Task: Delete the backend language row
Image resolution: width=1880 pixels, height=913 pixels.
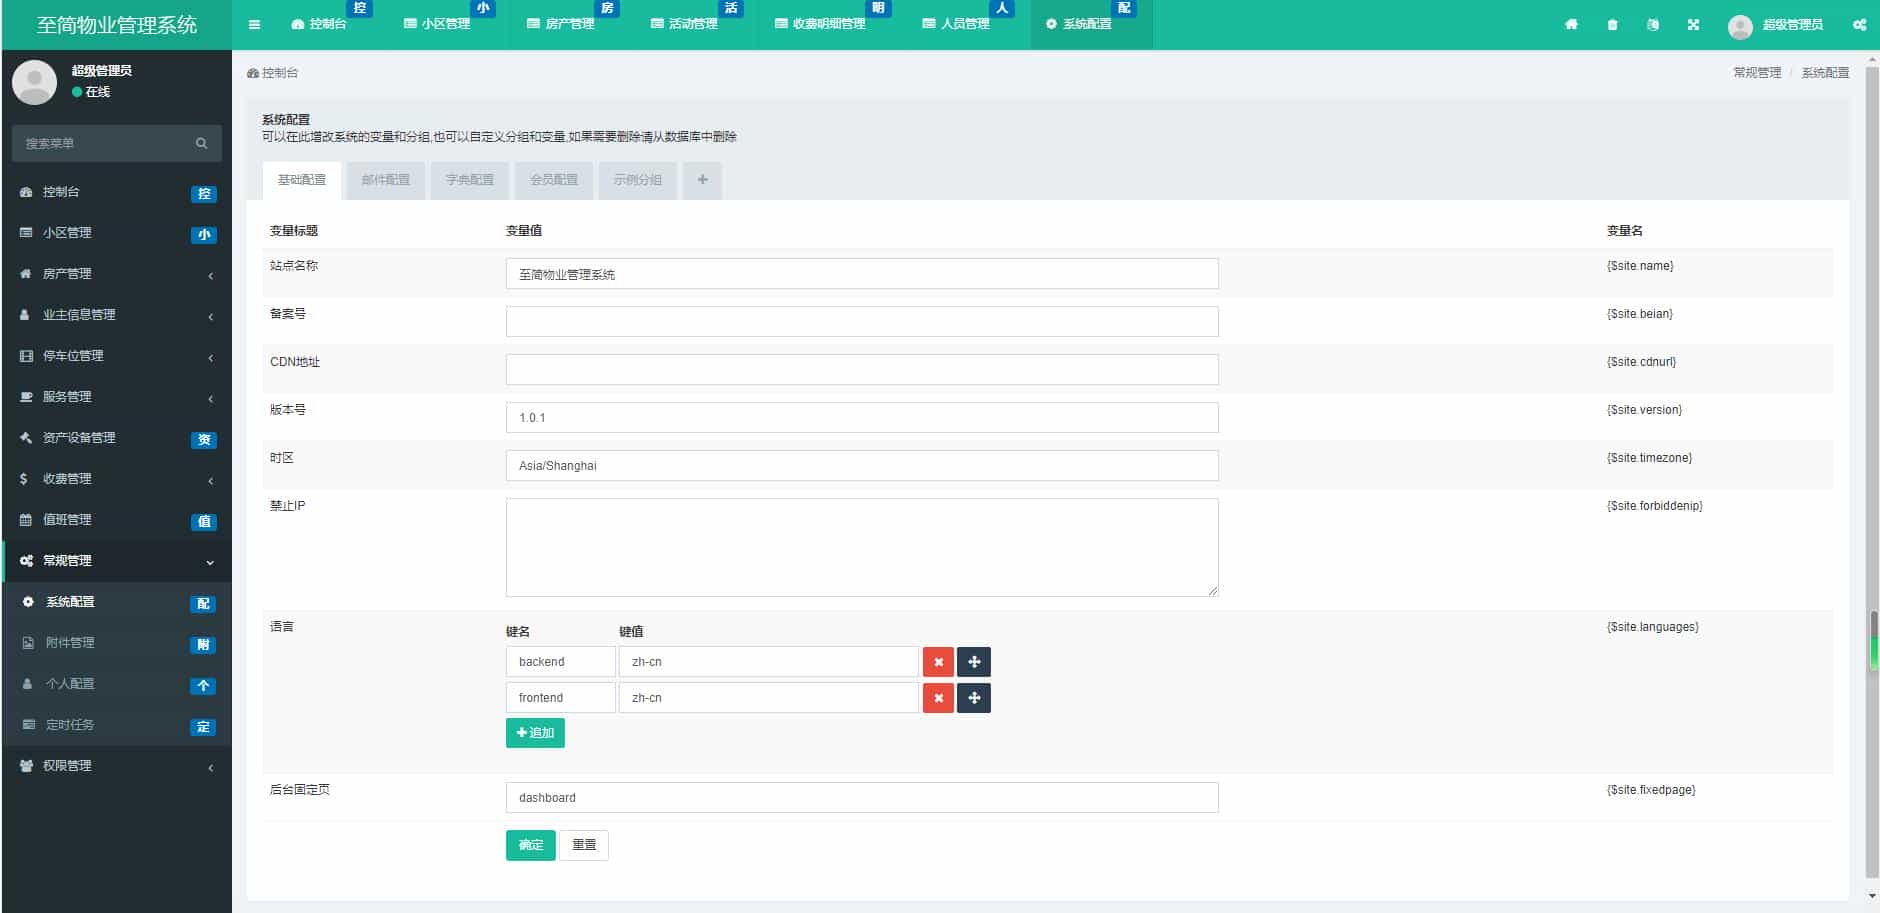Action: [x=938, y=661]
